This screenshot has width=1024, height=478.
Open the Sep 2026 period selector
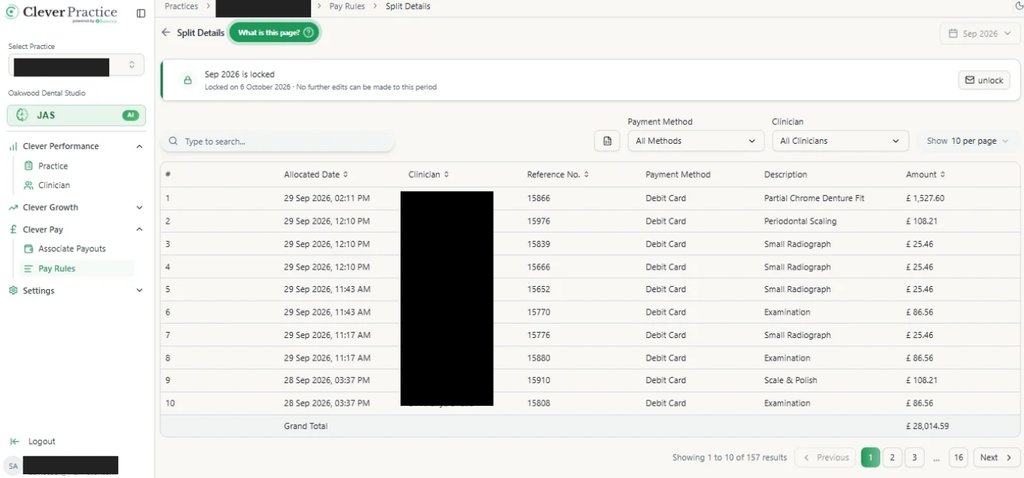[x=980, y=33]
